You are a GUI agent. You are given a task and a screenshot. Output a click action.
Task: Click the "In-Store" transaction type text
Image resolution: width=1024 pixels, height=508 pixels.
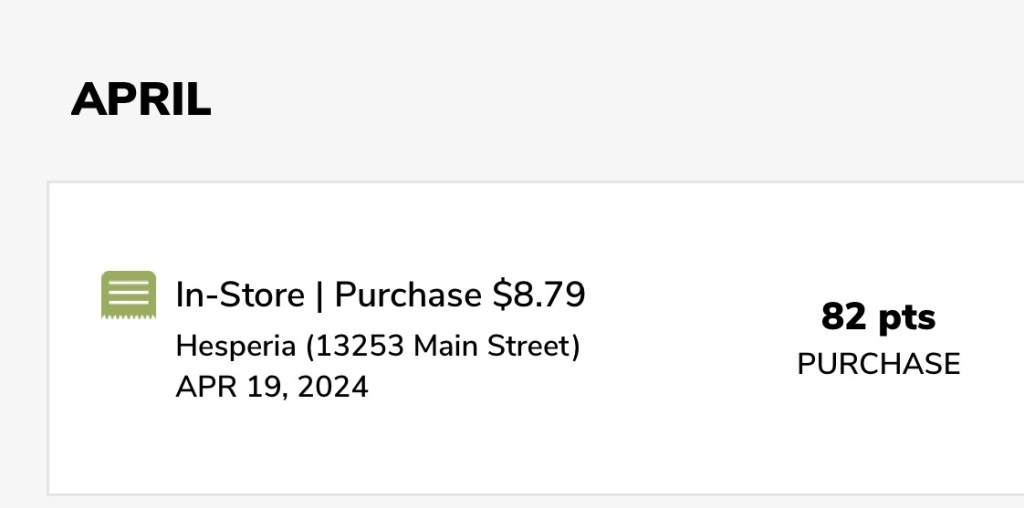(240, 295)
